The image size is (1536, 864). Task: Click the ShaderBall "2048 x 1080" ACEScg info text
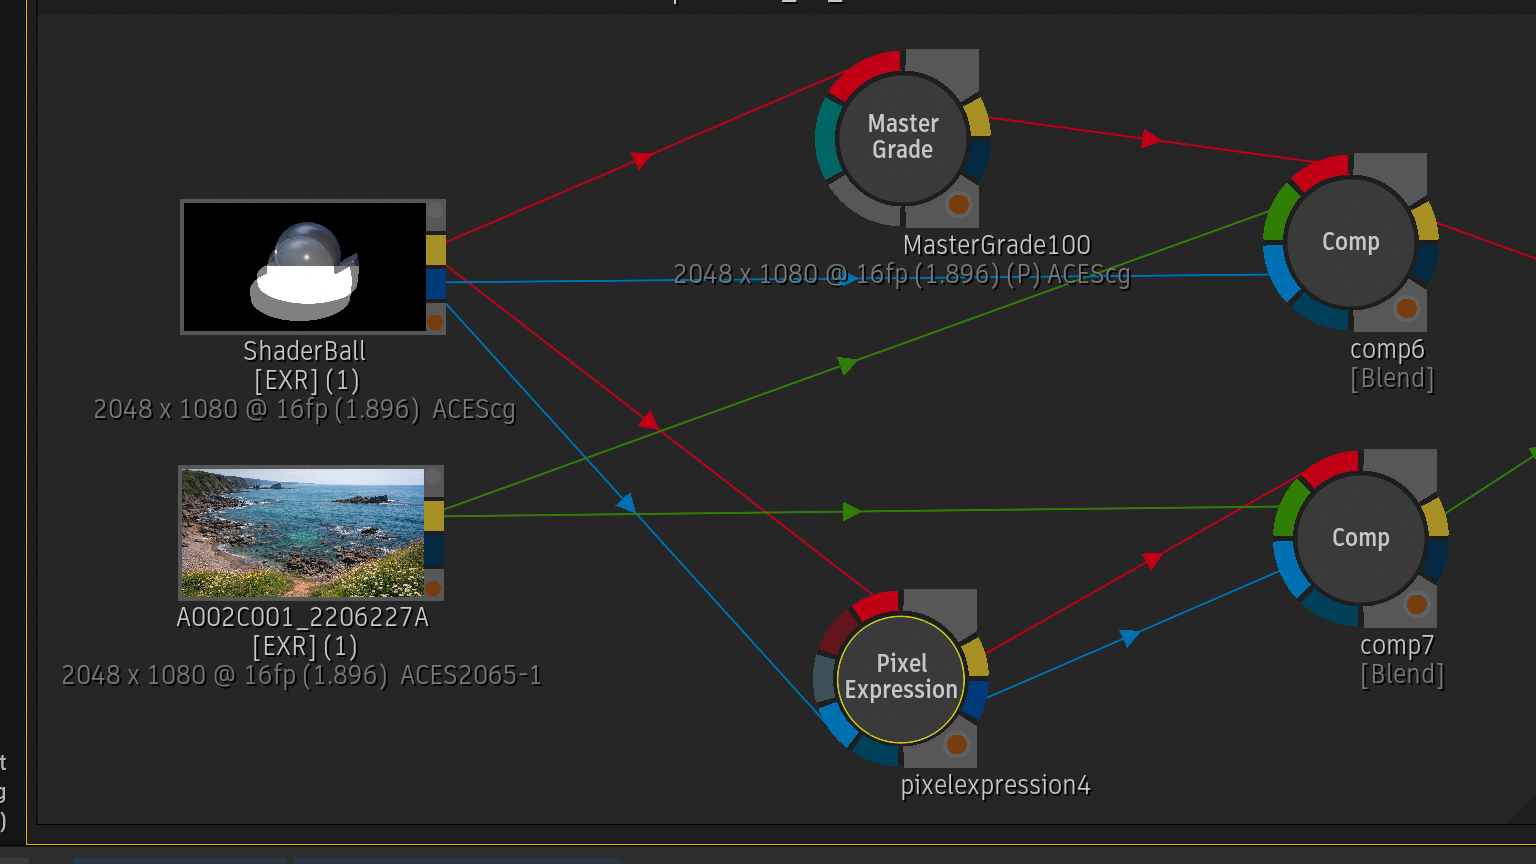304,409
